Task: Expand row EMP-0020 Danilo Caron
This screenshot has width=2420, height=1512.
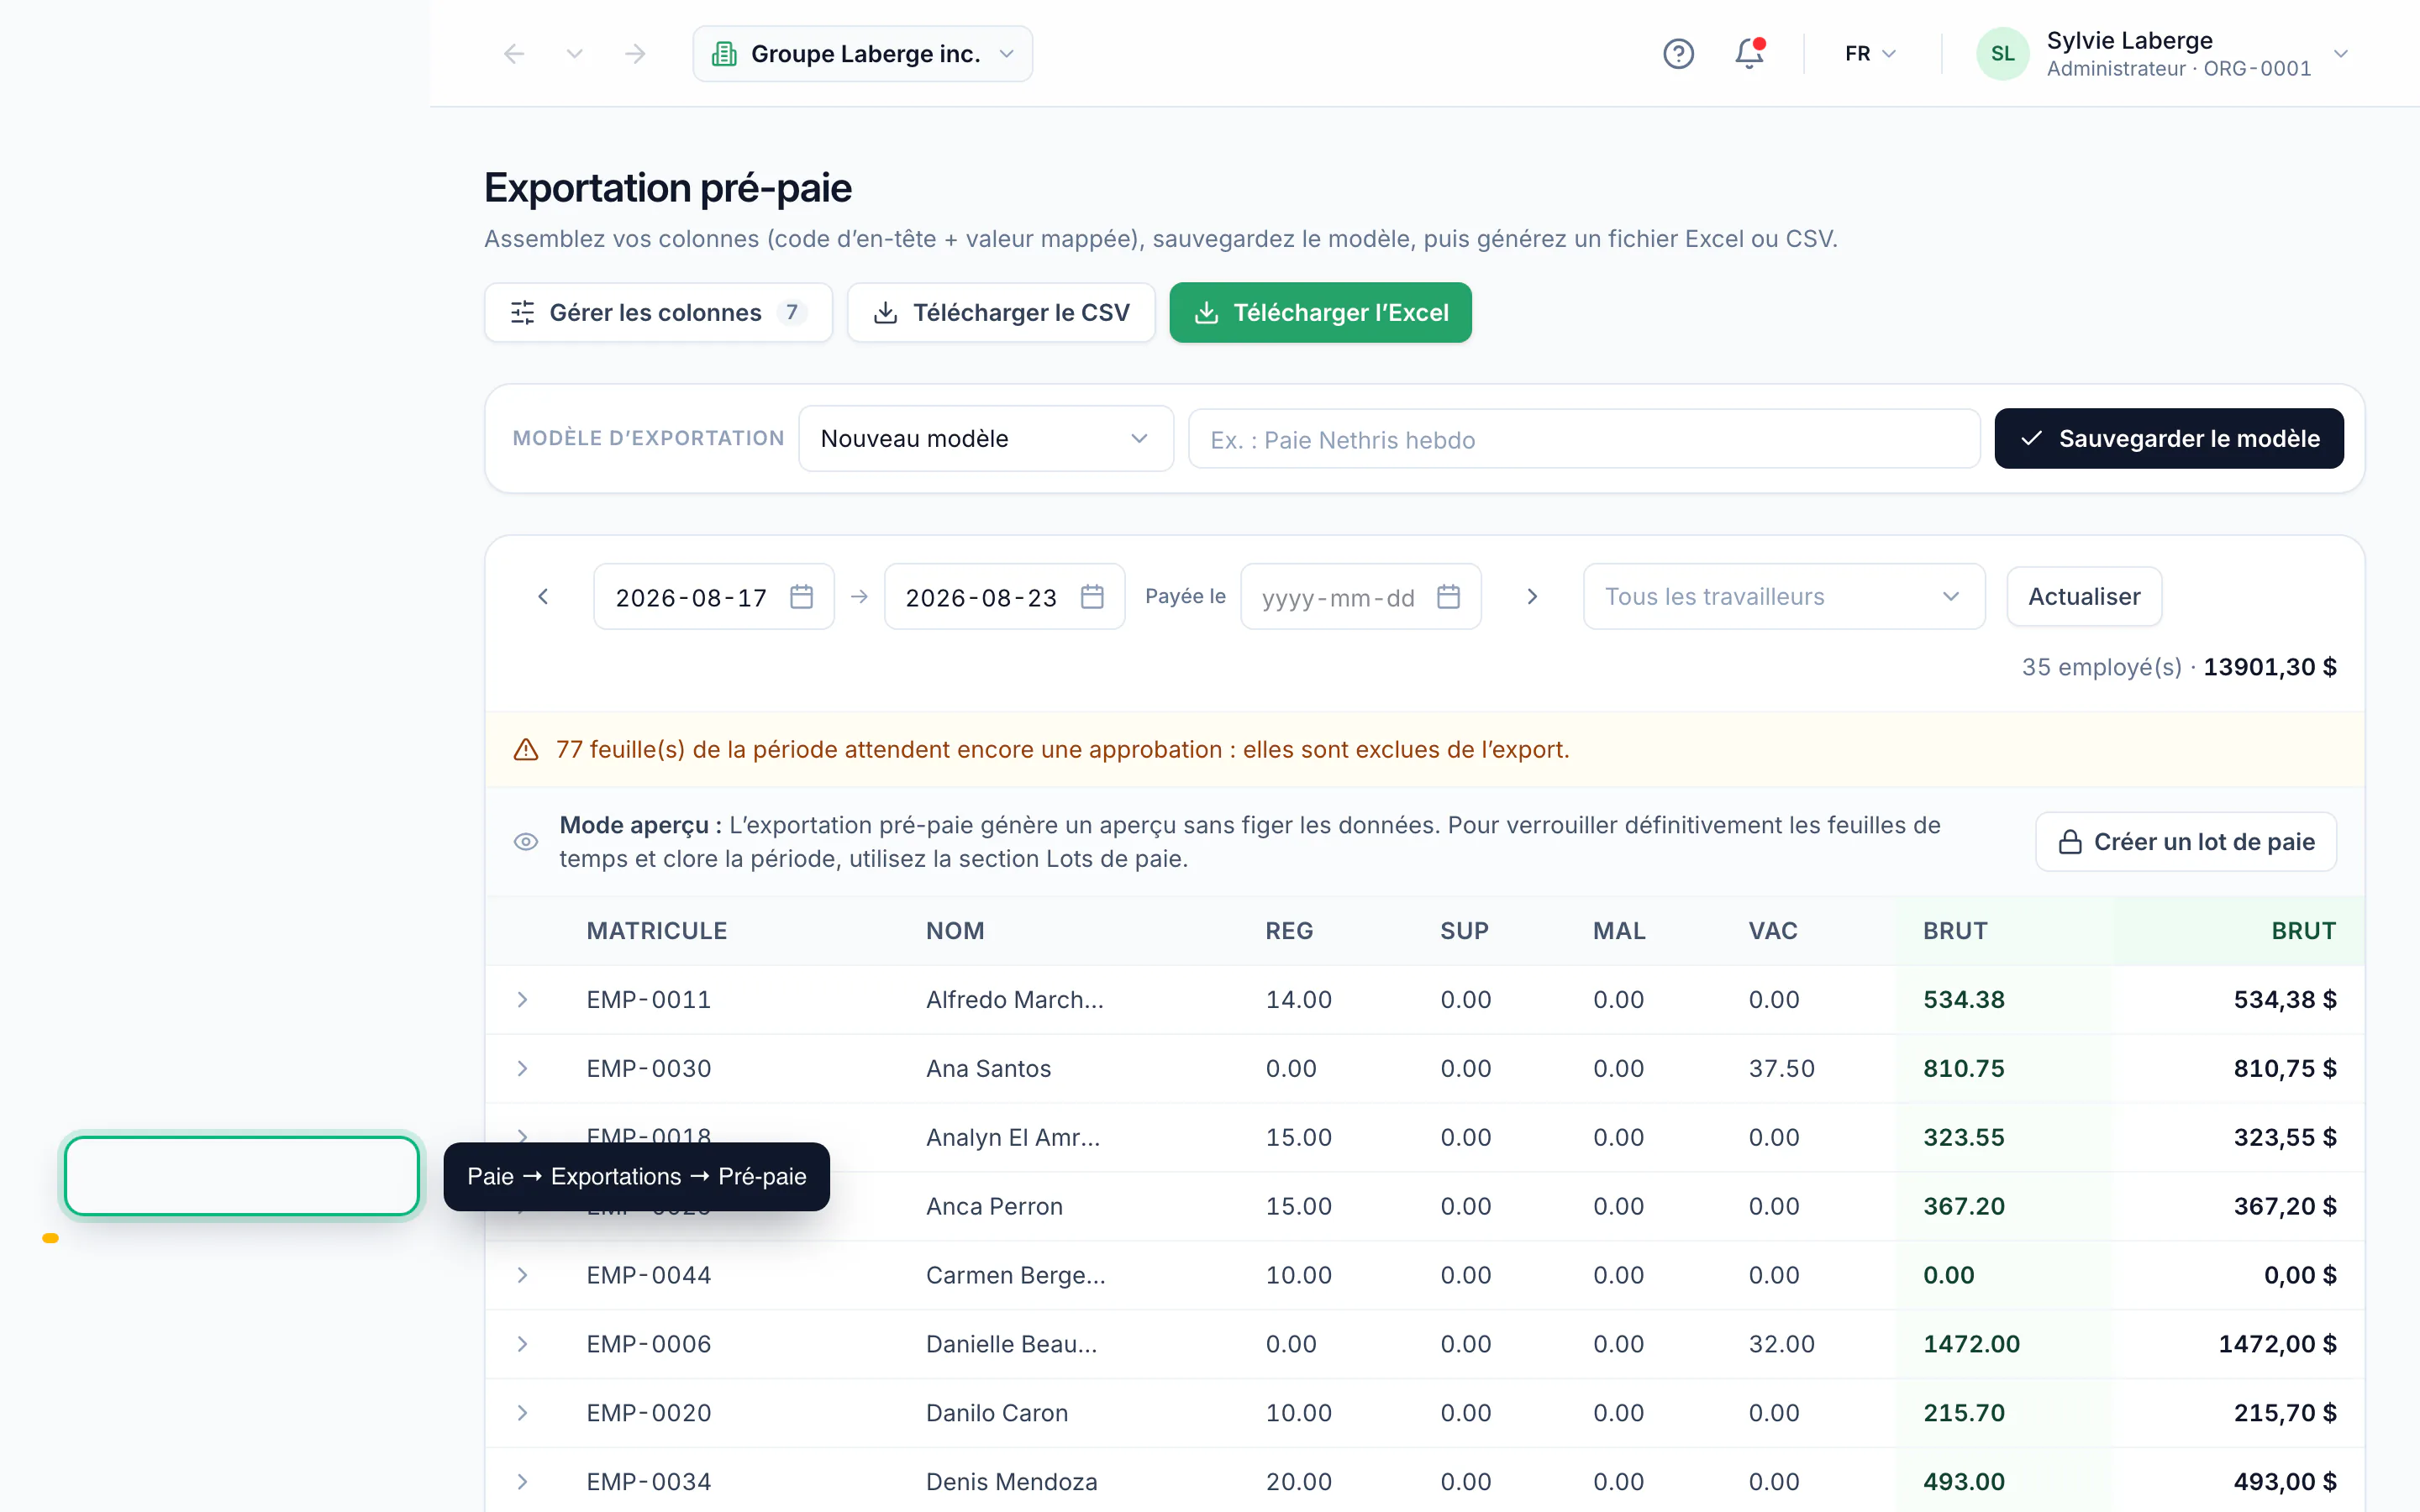Action: point(522,1413)
